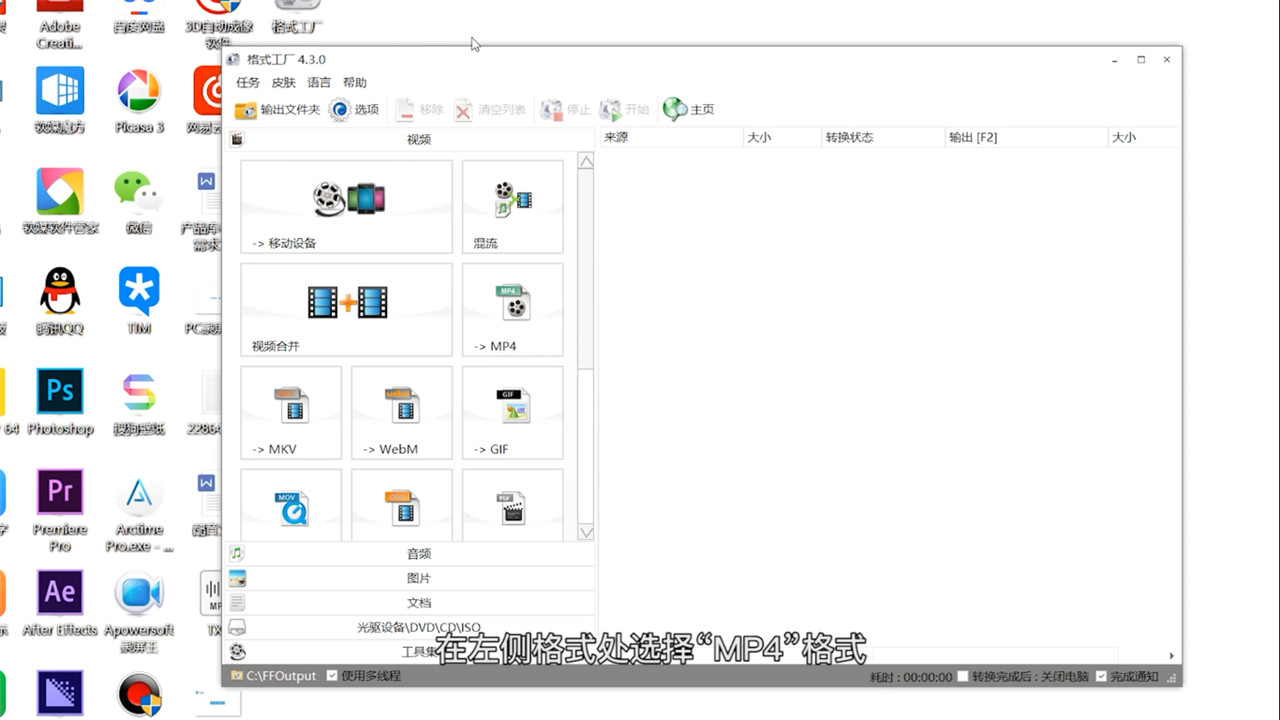Click the 移除 remove toolbar button
The width and height of the screenshot is (1280, 720).
[419, 110]
